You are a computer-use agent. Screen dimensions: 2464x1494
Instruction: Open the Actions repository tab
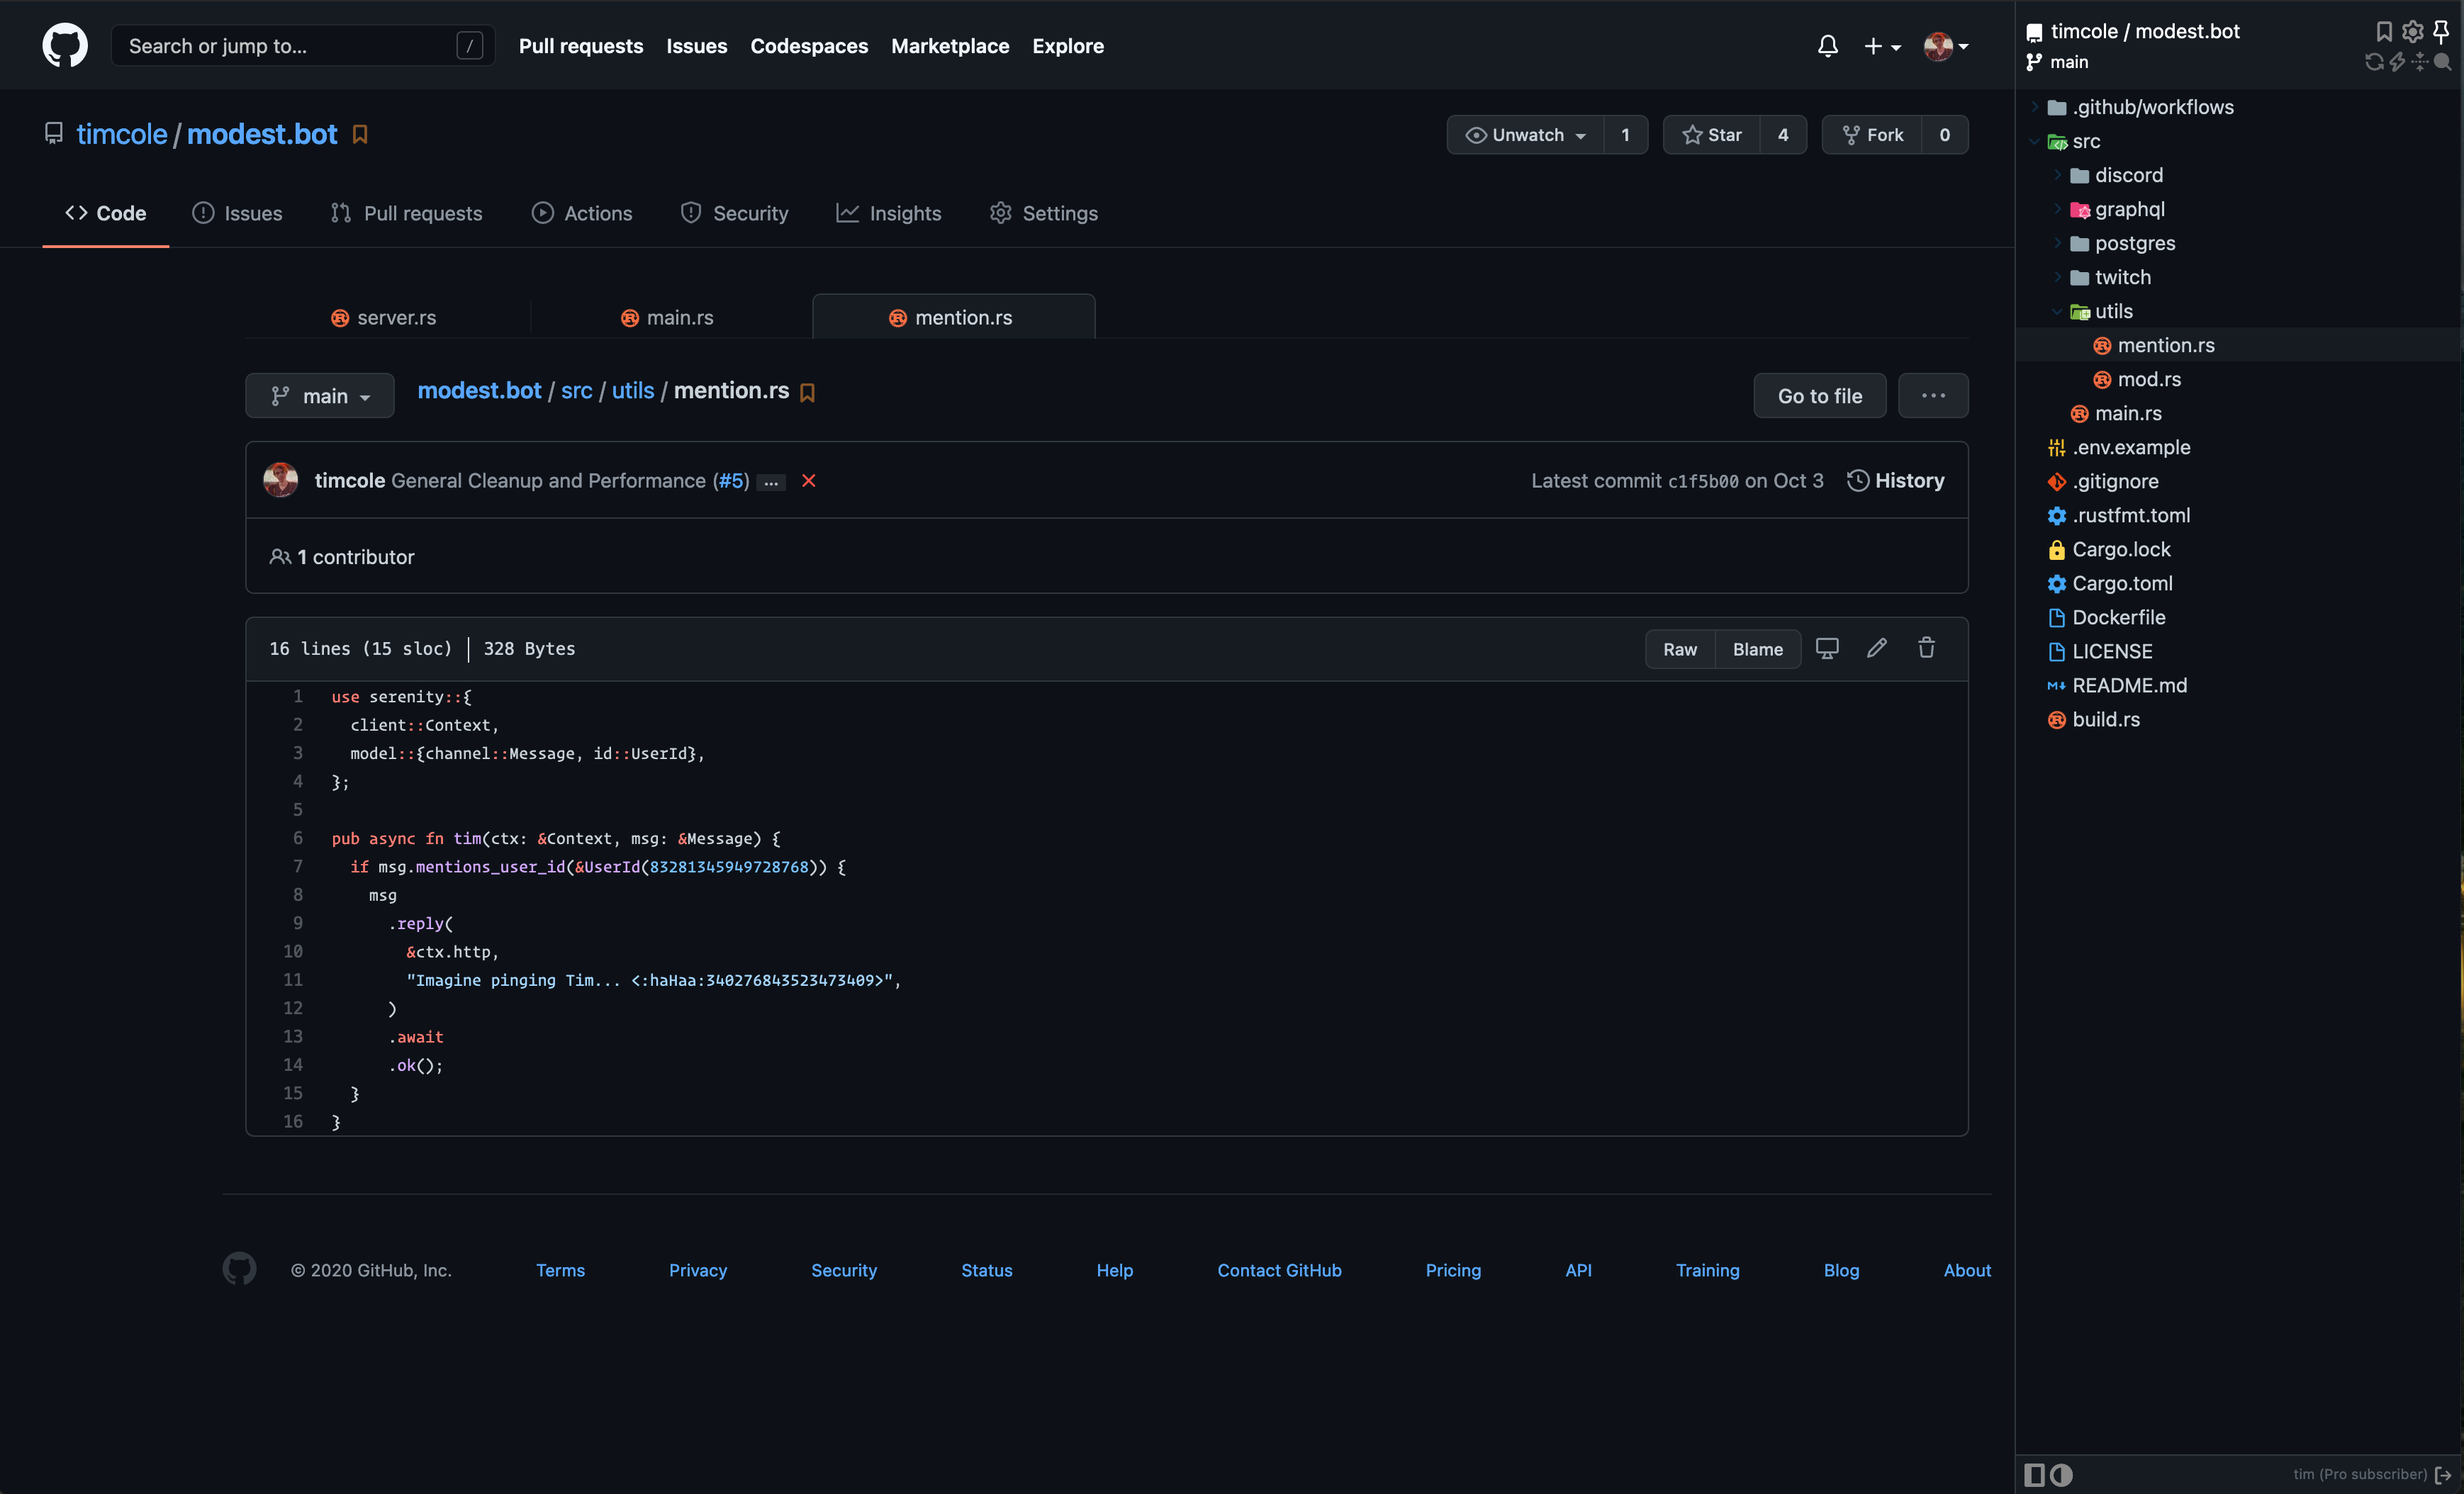point(582,213)
